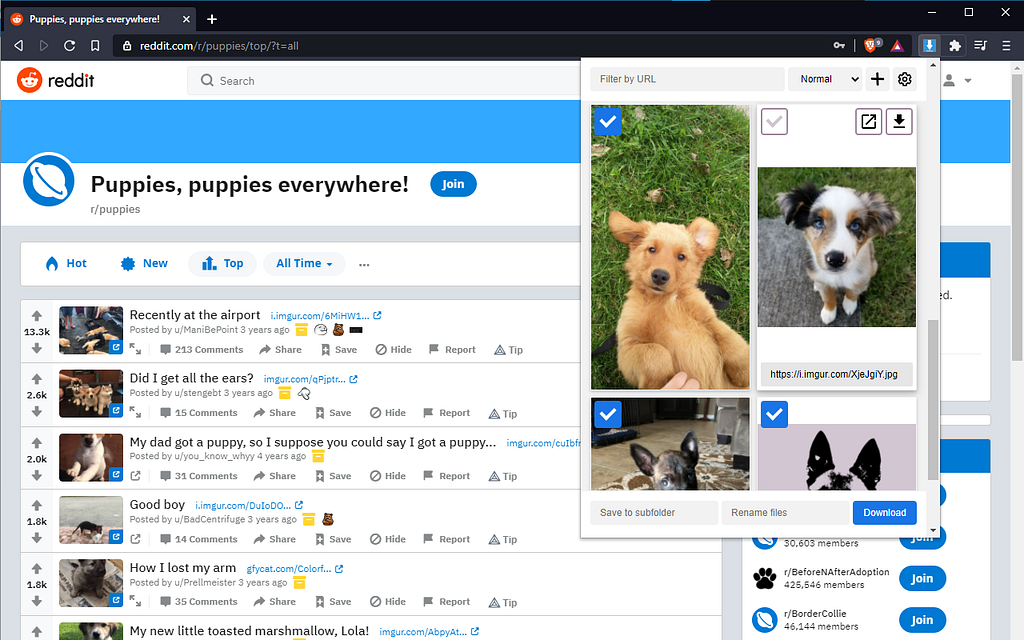1024x640 pixels.
Task: Hide the Good boy post
Action: coord(388,539)
